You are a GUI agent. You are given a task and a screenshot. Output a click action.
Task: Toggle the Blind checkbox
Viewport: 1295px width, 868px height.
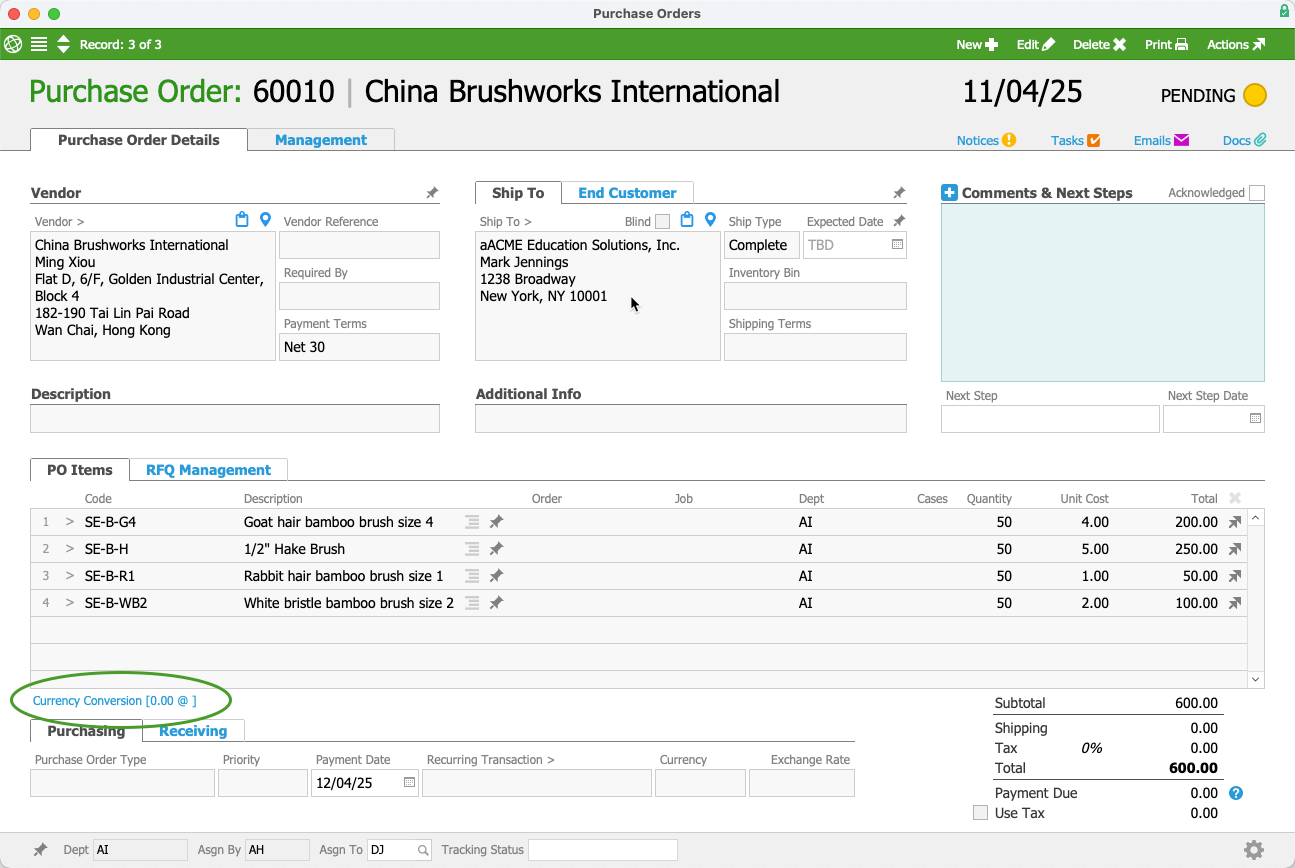(662, 221)
